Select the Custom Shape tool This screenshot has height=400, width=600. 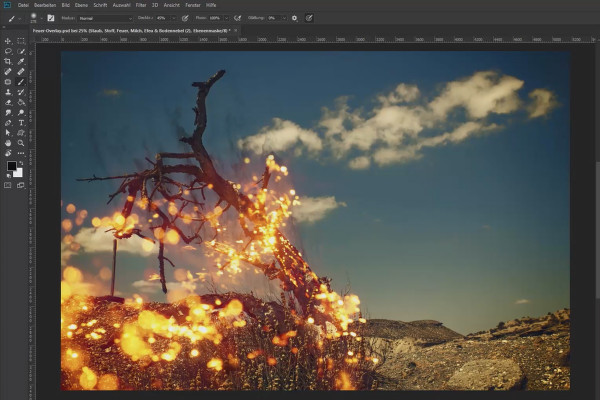click(x=21, y=133)
